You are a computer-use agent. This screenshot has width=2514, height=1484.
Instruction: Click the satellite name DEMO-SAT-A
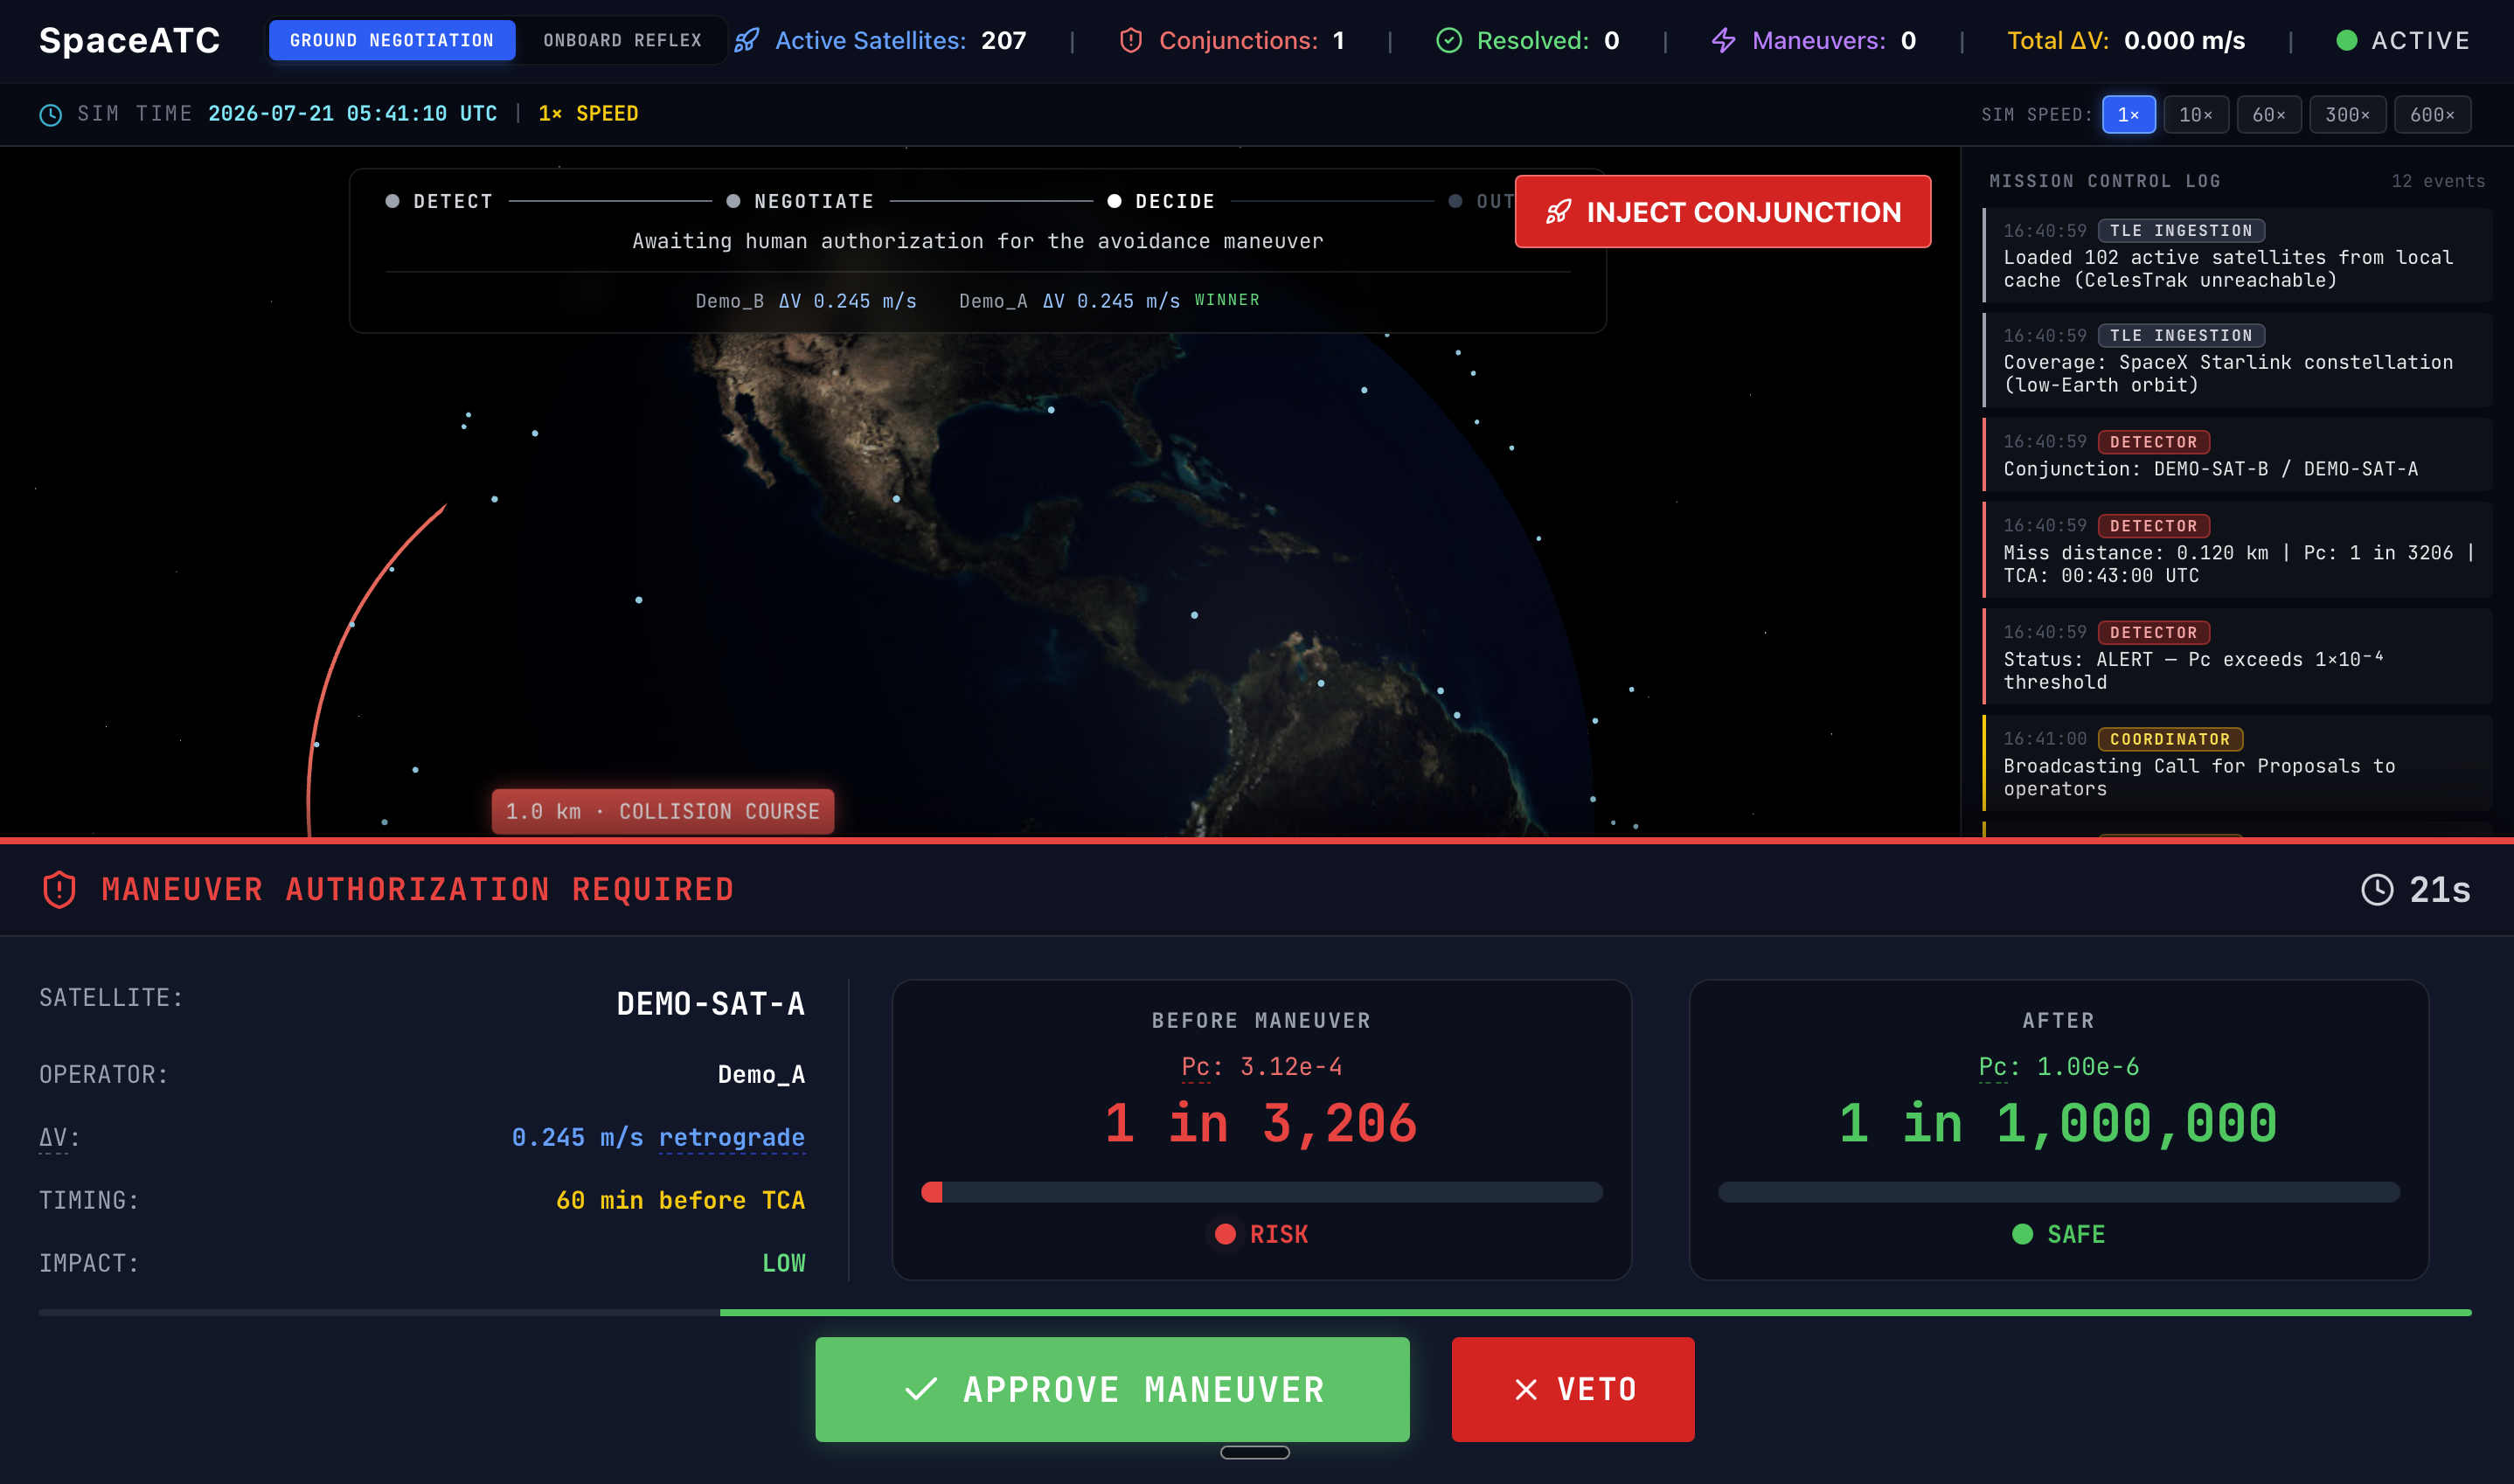click(710, 1003)
